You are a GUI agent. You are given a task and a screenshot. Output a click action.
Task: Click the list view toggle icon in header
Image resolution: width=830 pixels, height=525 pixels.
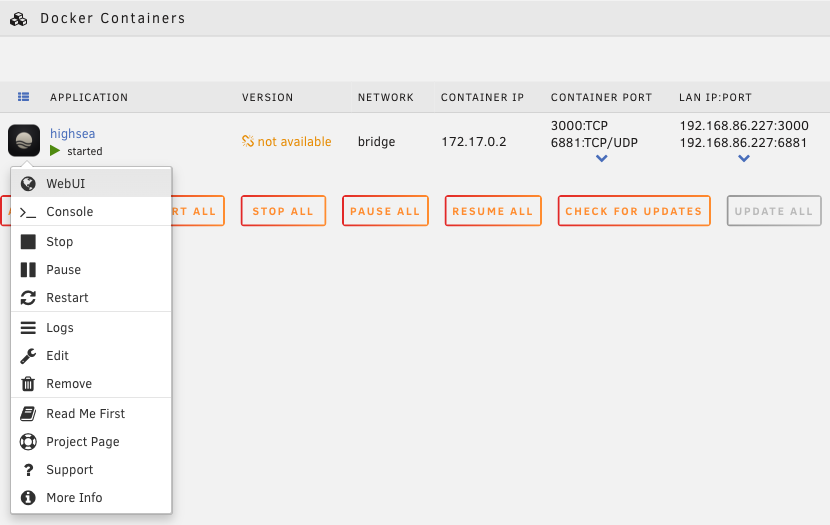point(23,97)
